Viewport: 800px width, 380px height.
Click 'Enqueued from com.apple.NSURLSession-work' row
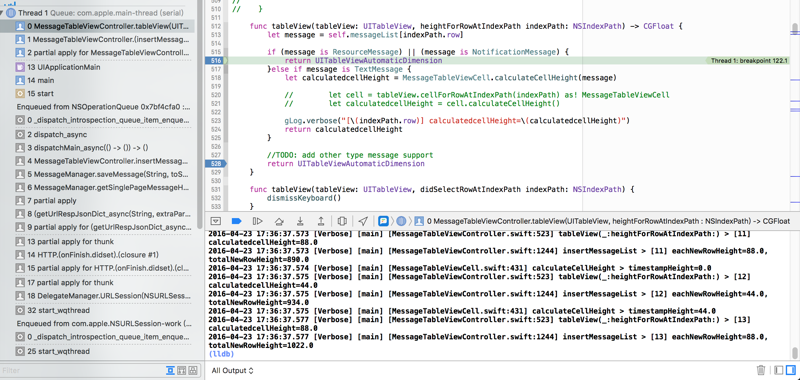pyautogui.click(x=97, y=323)
